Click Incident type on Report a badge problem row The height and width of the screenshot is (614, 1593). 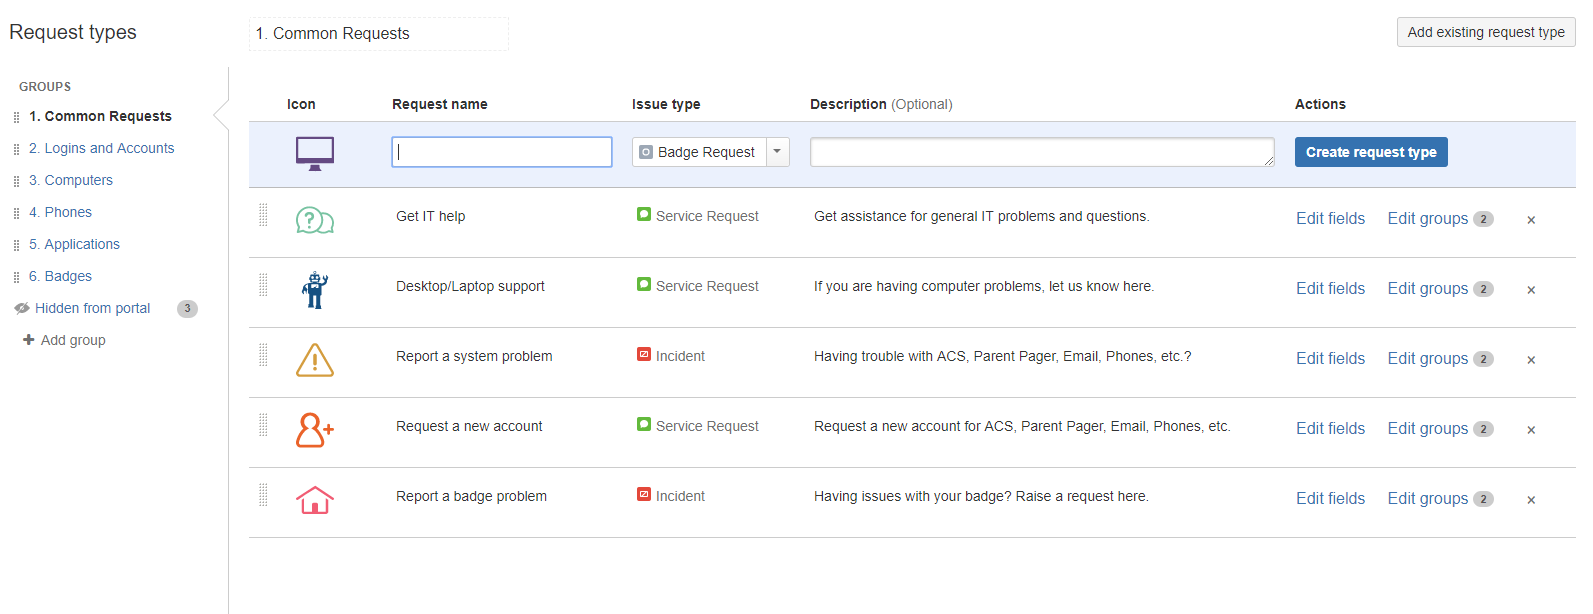[671, 496]
